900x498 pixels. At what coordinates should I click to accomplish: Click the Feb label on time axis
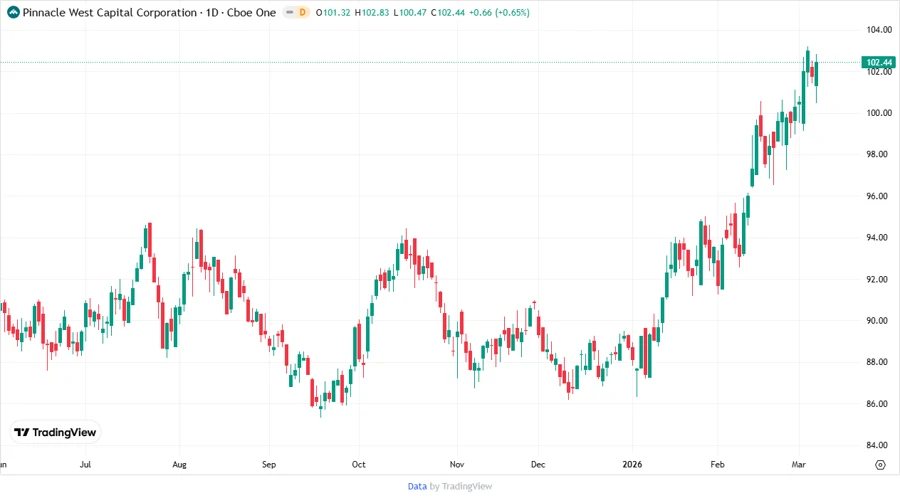[717, 464]
